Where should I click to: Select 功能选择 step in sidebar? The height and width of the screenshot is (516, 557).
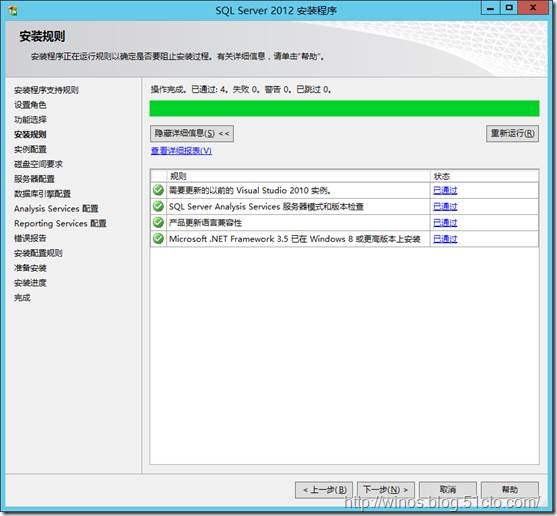[30, 120]
